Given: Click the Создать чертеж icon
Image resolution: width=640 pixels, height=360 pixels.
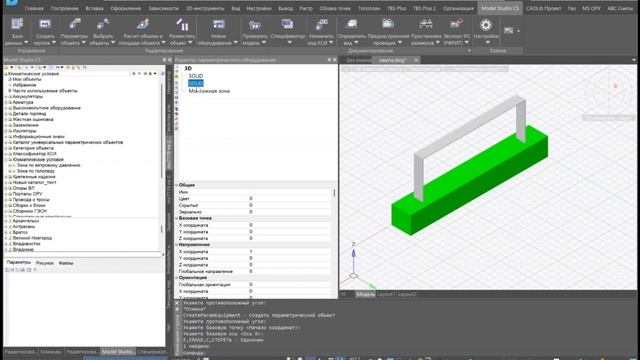Looking at the screenshot, I should click(x=44, y=24).
